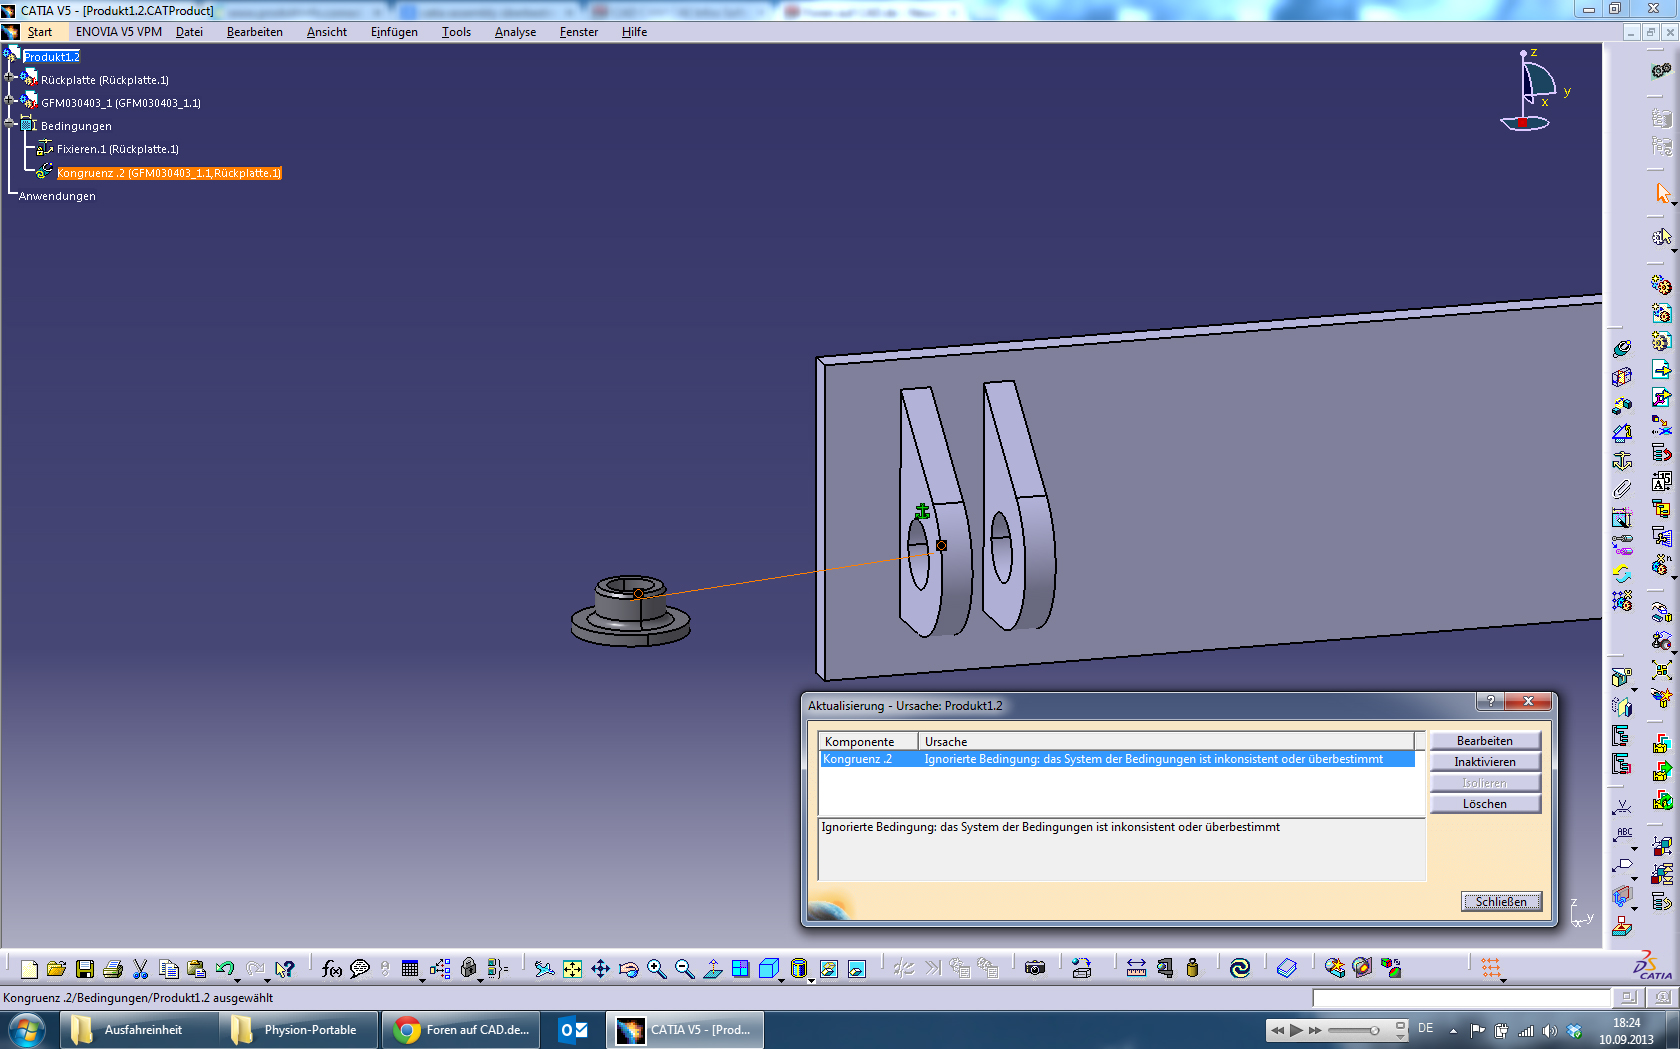This screenshot has height=1049, width=1680.
Task: Zoom out with the magnifier minus icon
Action: (x=684, y=968)
